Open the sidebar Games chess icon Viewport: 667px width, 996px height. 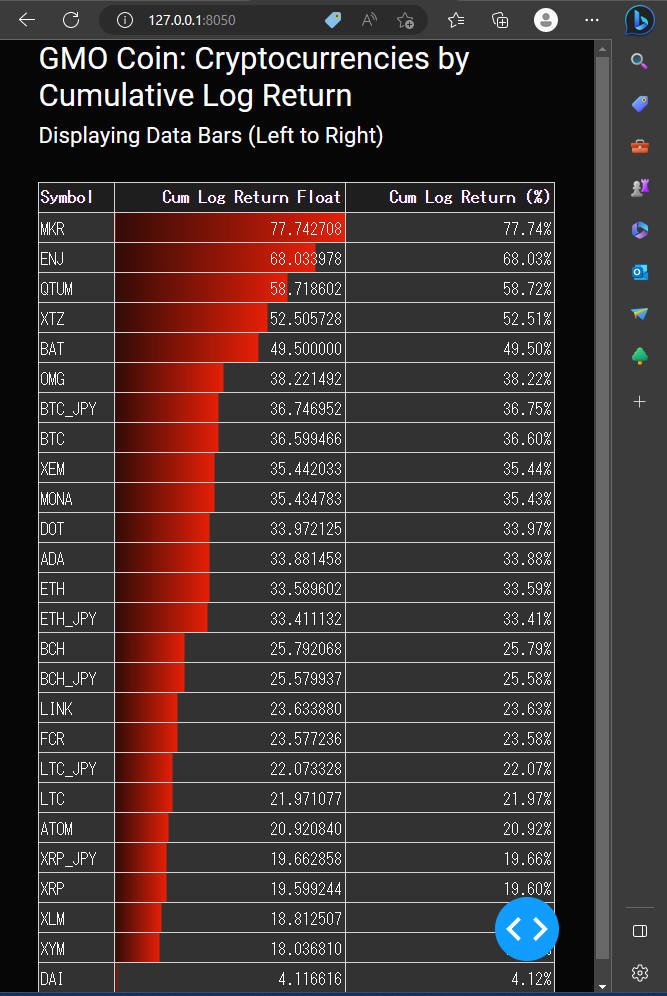(640, 188)
